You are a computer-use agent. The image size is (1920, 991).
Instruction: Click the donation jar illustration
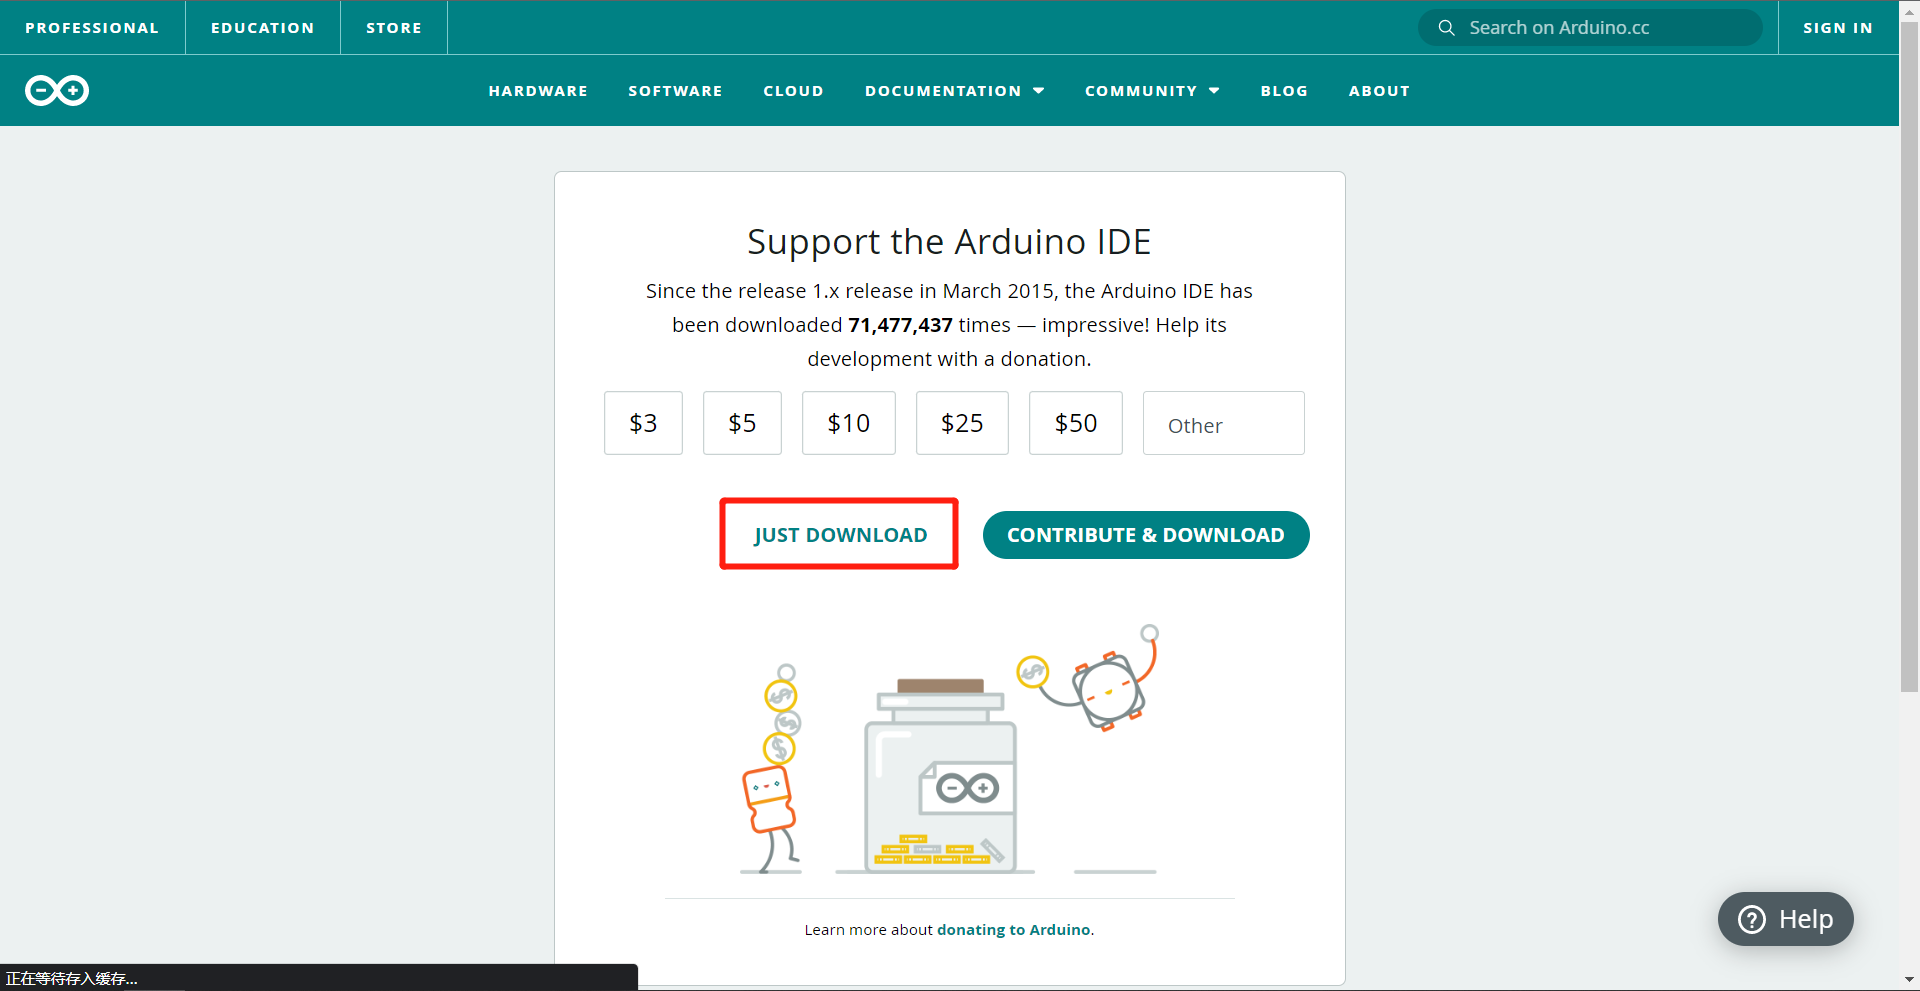940,775
